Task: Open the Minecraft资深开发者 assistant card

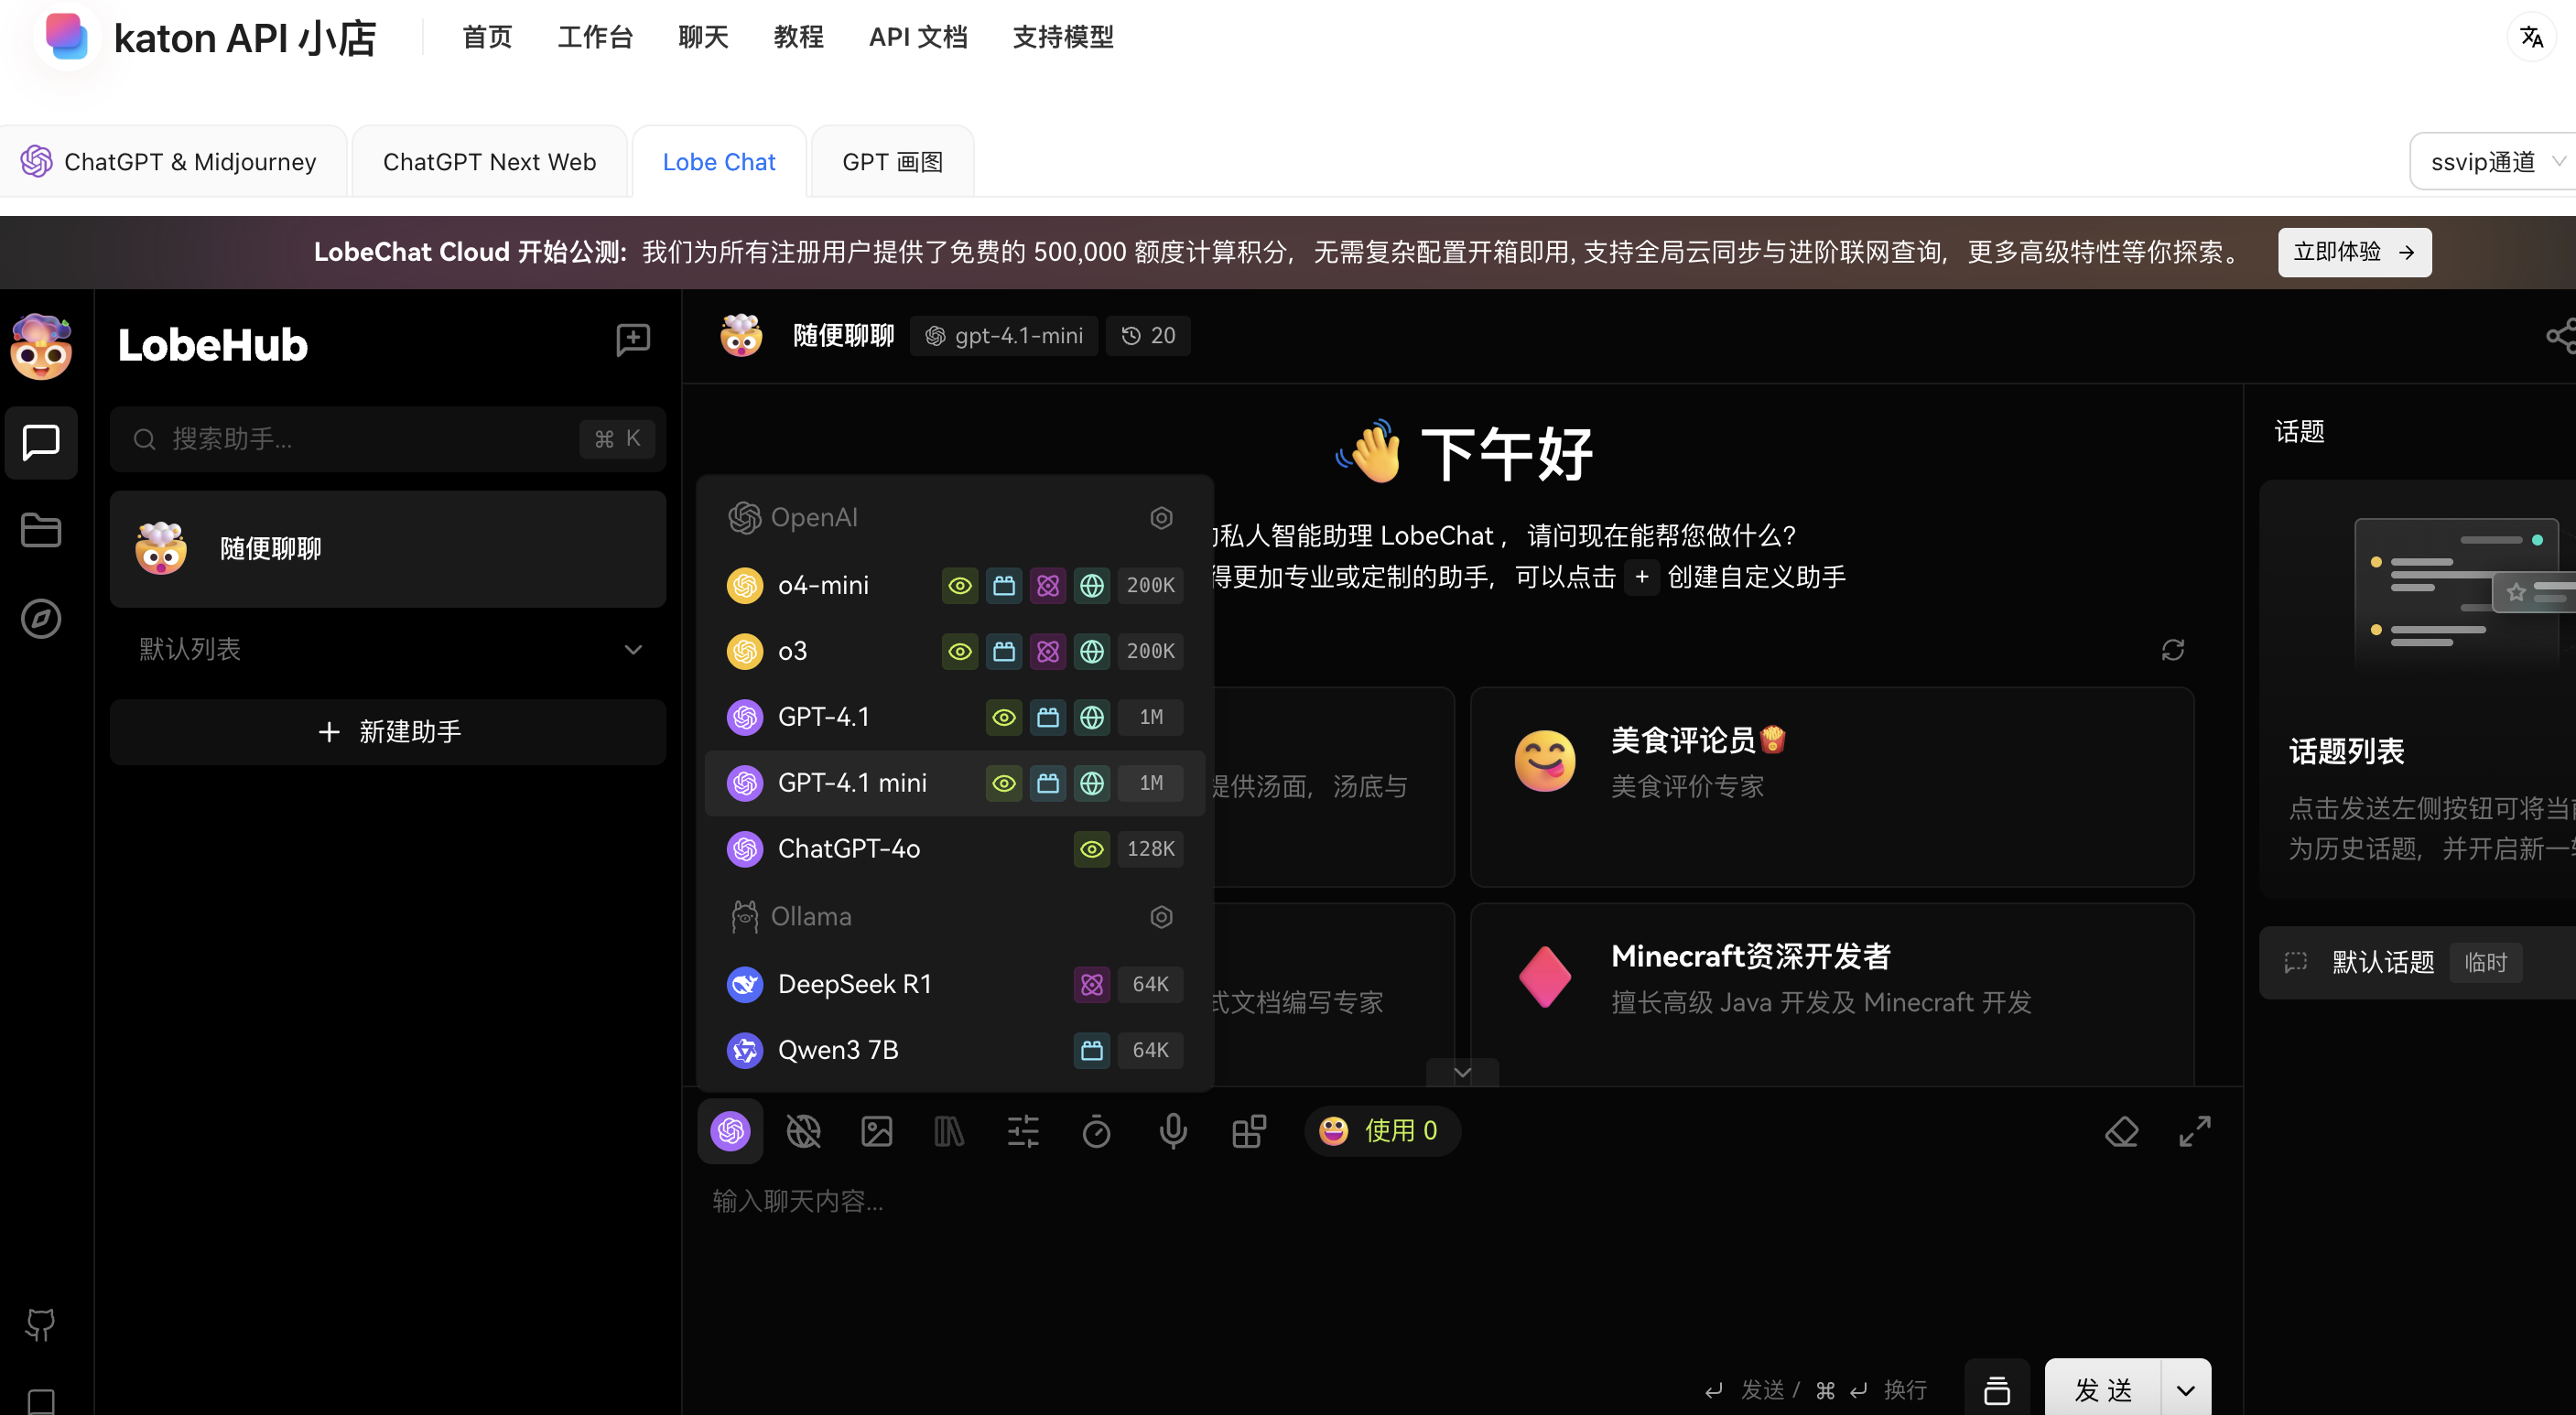Action: click(1832, 994)
